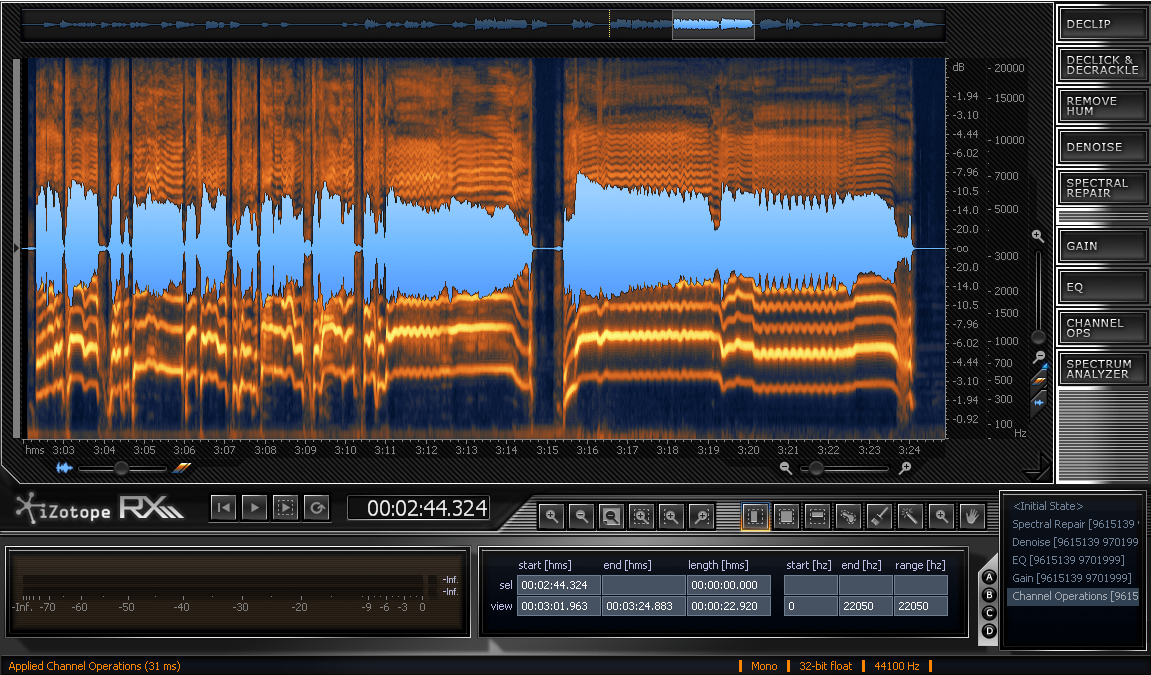Viewport: 1151px width, 675px height.
Task: Click the rewind to start button
Action: pos(223,508)
